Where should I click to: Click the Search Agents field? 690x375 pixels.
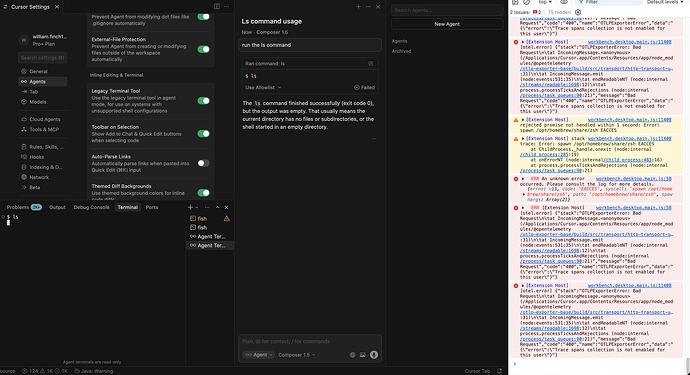[447, 10]
